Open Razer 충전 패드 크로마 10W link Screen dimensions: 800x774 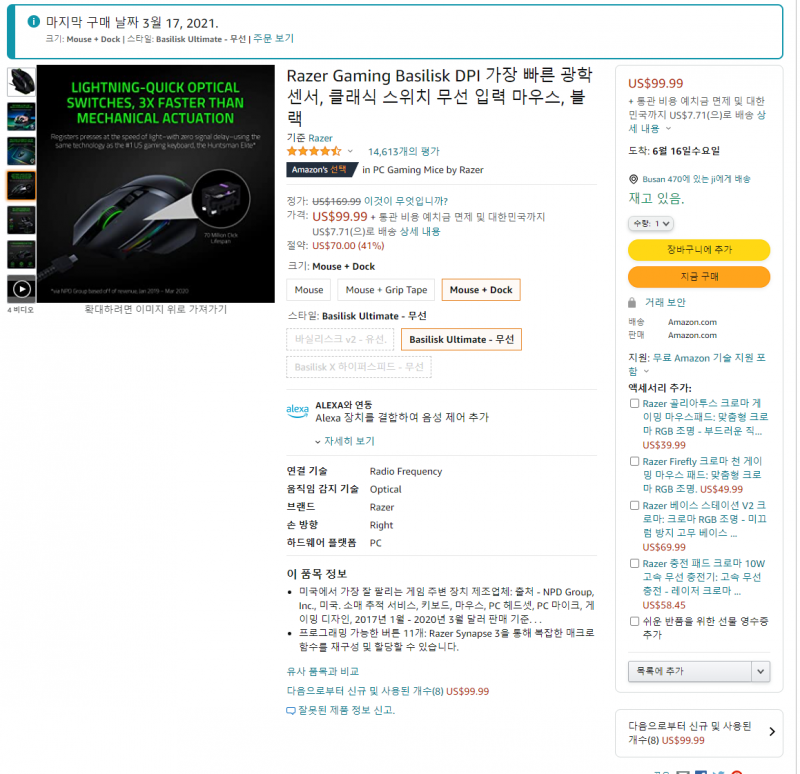click(704, 577)
